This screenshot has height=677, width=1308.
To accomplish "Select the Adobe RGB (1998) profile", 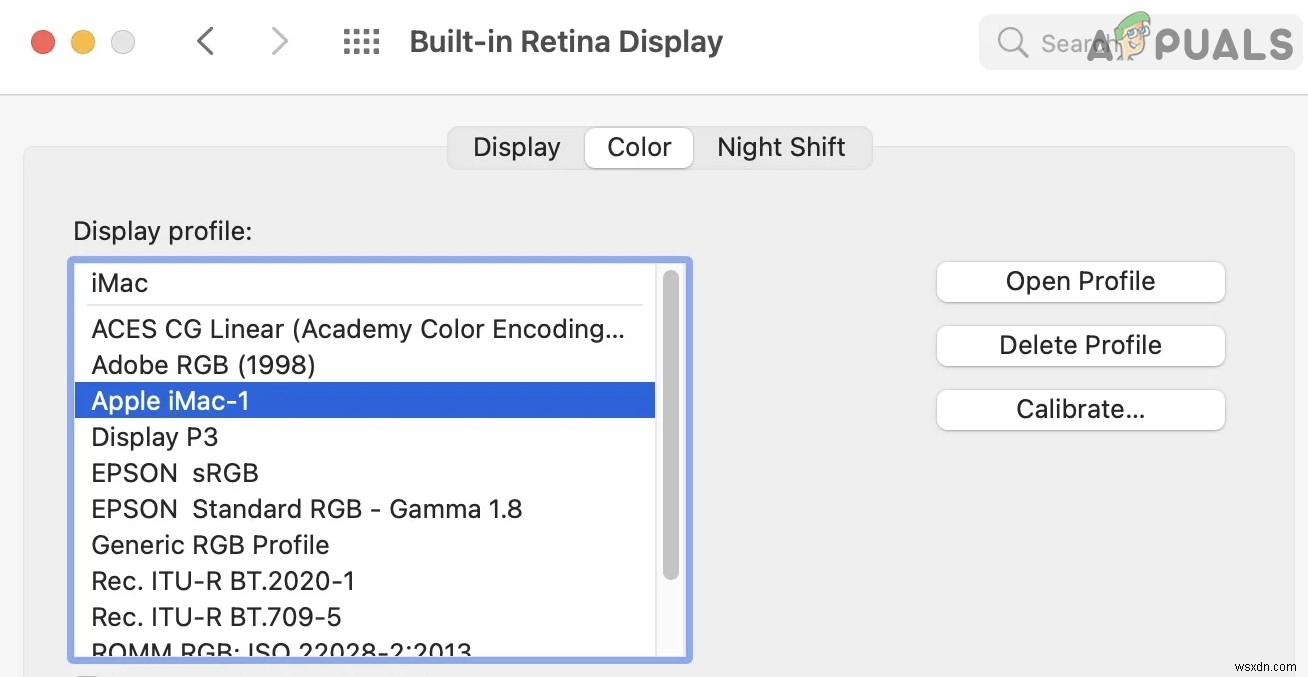I will click(x=203, y=365).
